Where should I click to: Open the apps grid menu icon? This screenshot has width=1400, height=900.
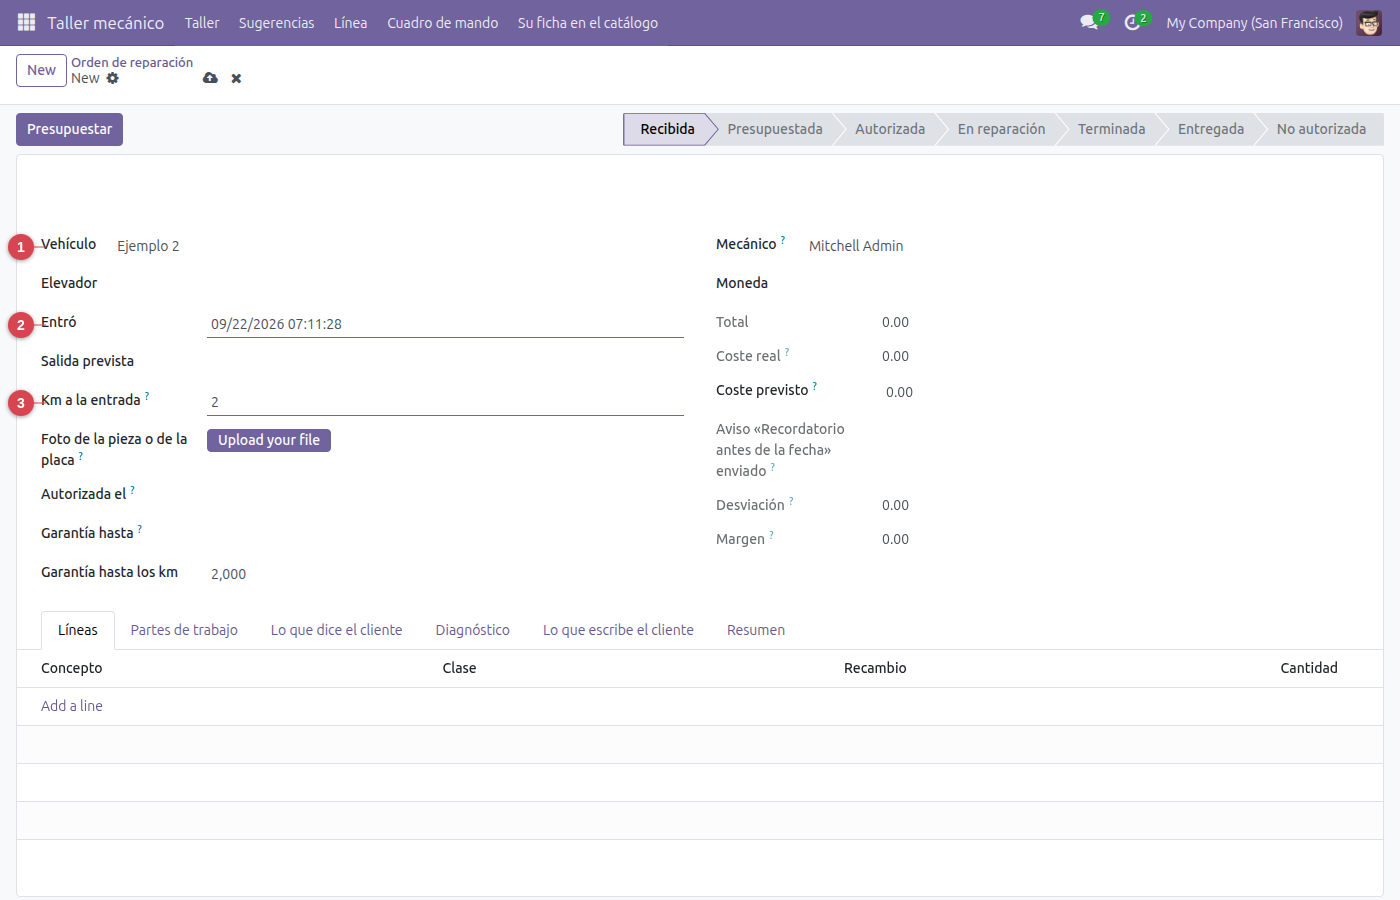coord(26,22)
